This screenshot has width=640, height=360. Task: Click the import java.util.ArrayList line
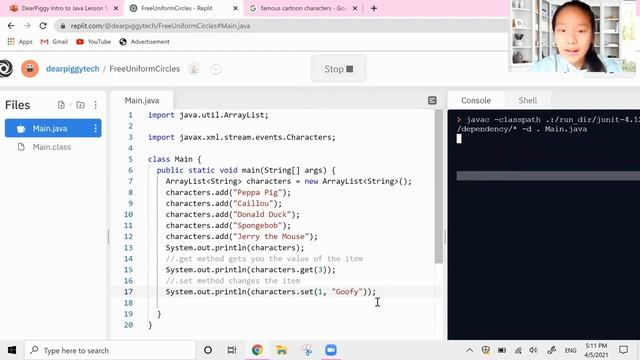tap(208, 116)
